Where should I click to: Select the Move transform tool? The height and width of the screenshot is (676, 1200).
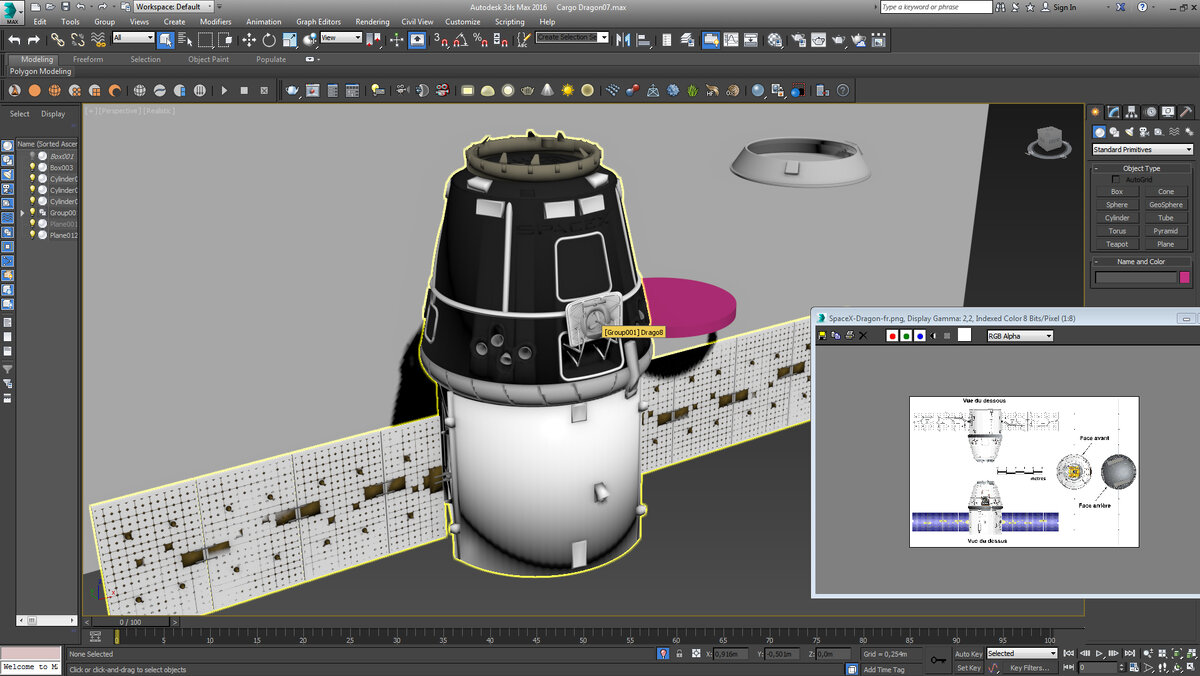click(248, 40)
